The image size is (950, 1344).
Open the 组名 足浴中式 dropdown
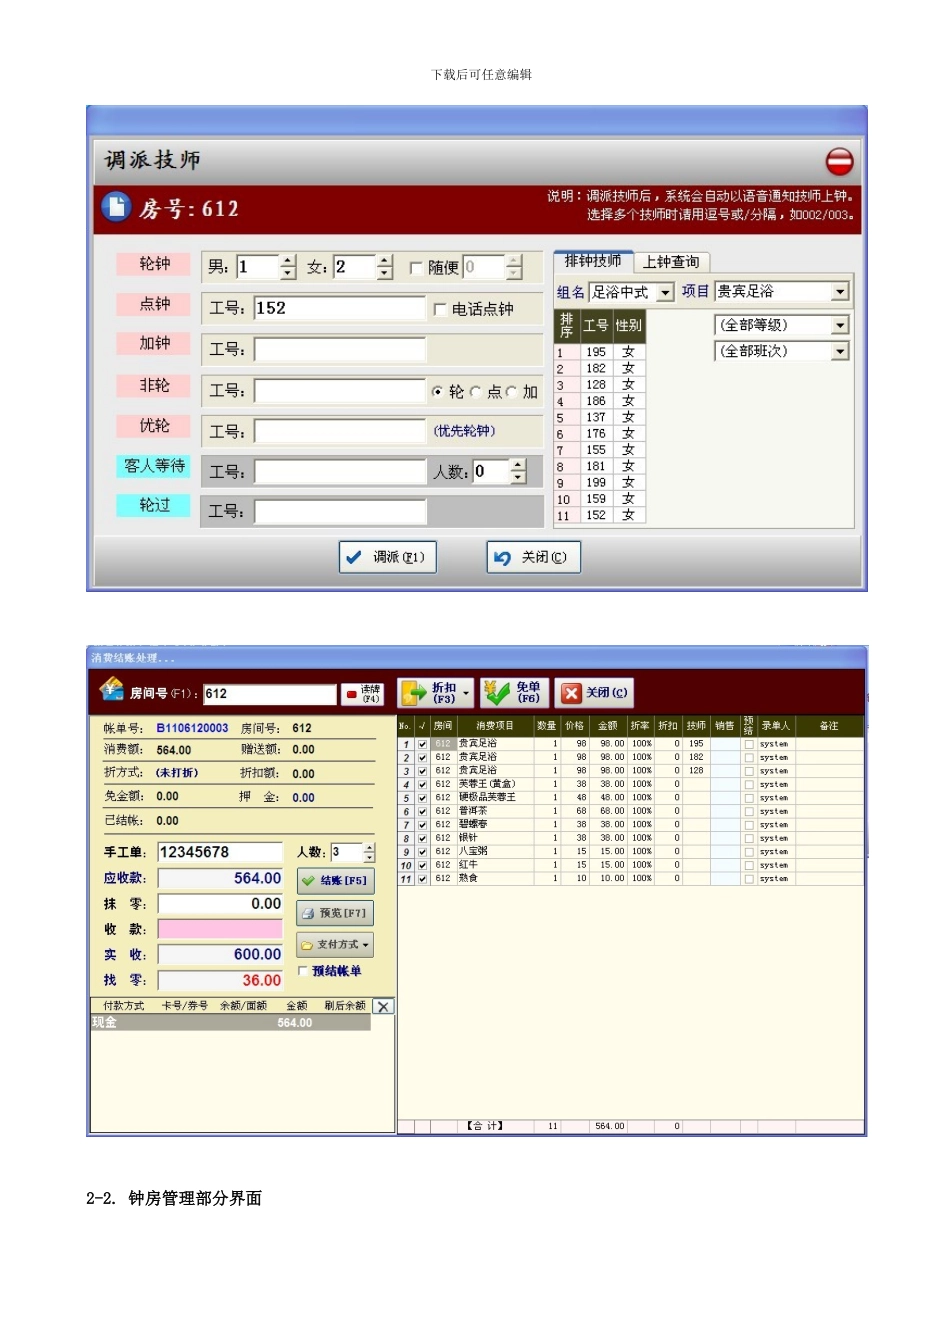click(665, 293)
